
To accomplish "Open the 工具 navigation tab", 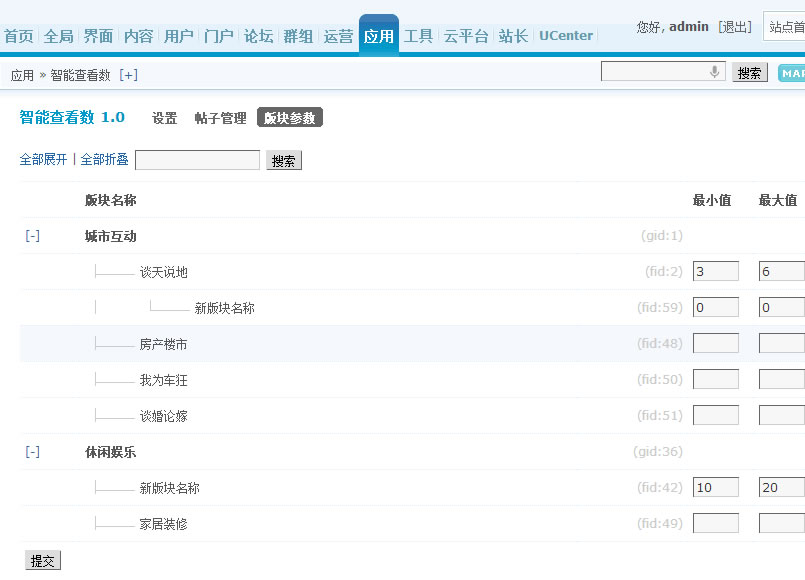I will [418, 36].
